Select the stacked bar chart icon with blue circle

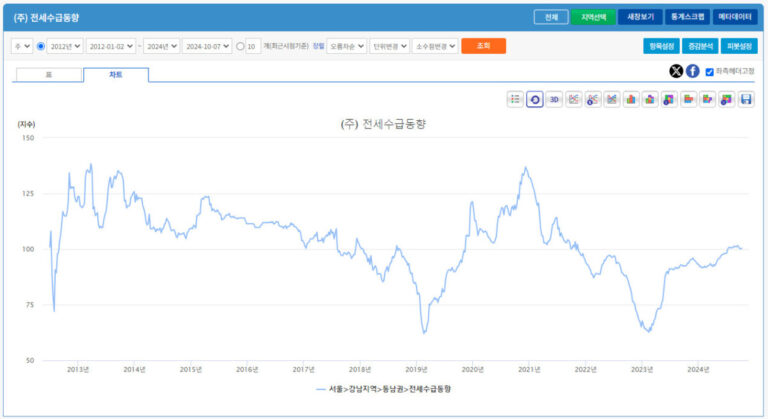tap(669, 99)
